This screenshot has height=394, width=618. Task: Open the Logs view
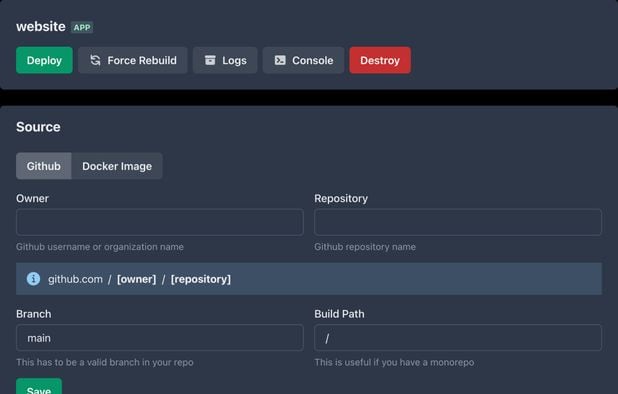point(225,60)
